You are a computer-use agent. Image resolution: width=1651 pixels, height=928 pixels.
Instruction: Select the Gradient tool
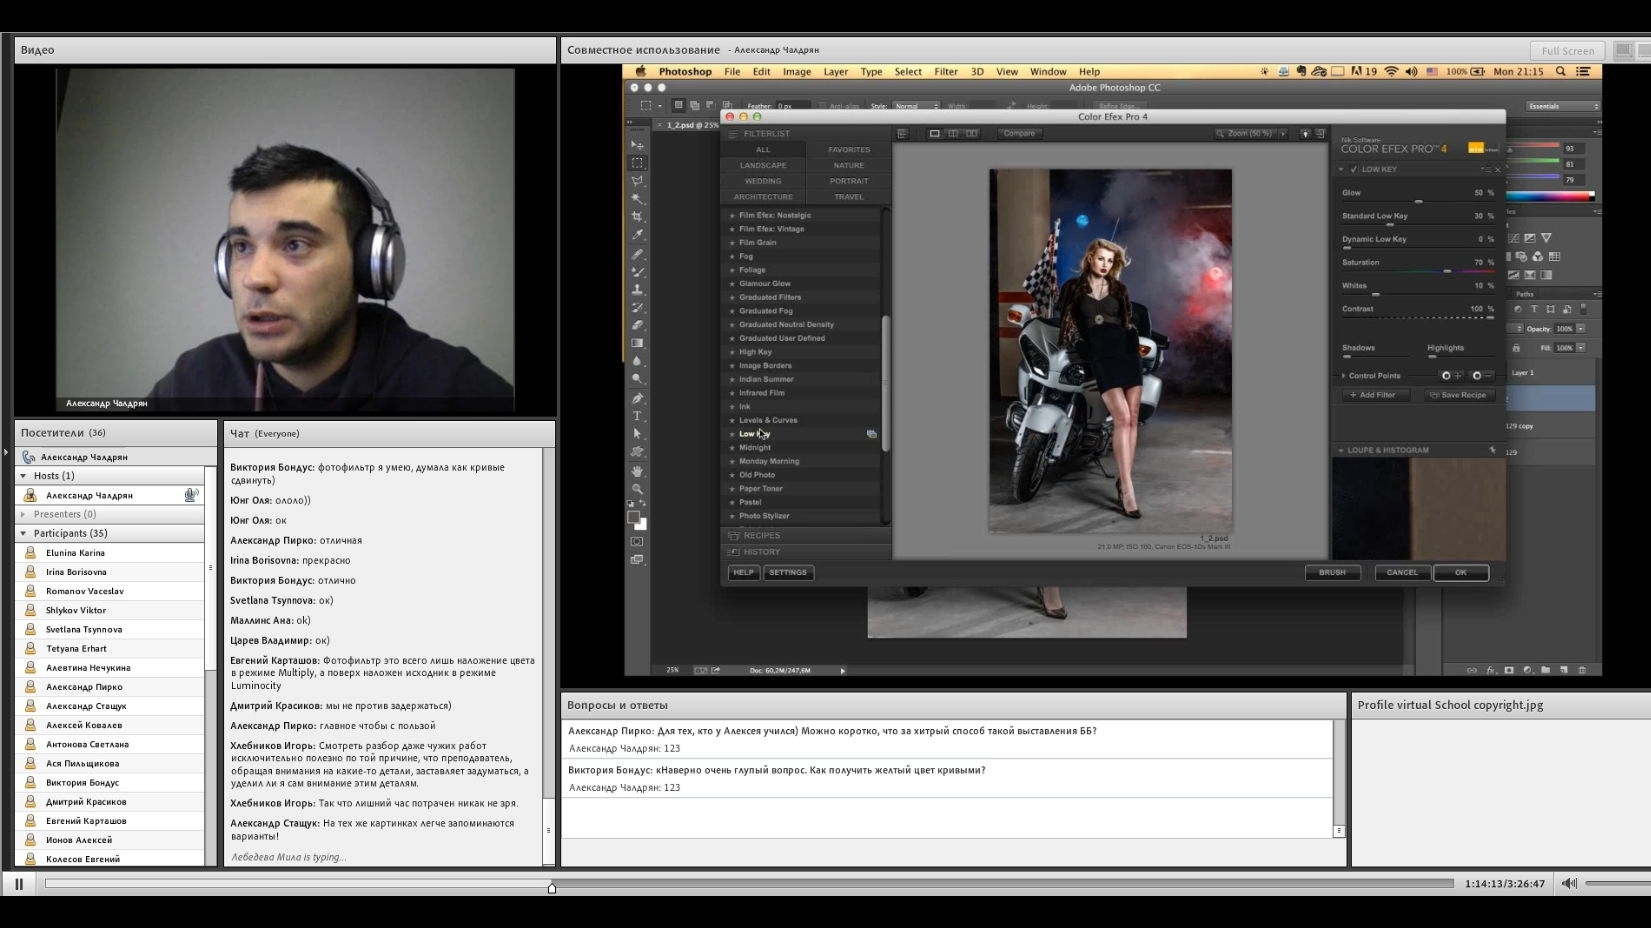(637, 344)
